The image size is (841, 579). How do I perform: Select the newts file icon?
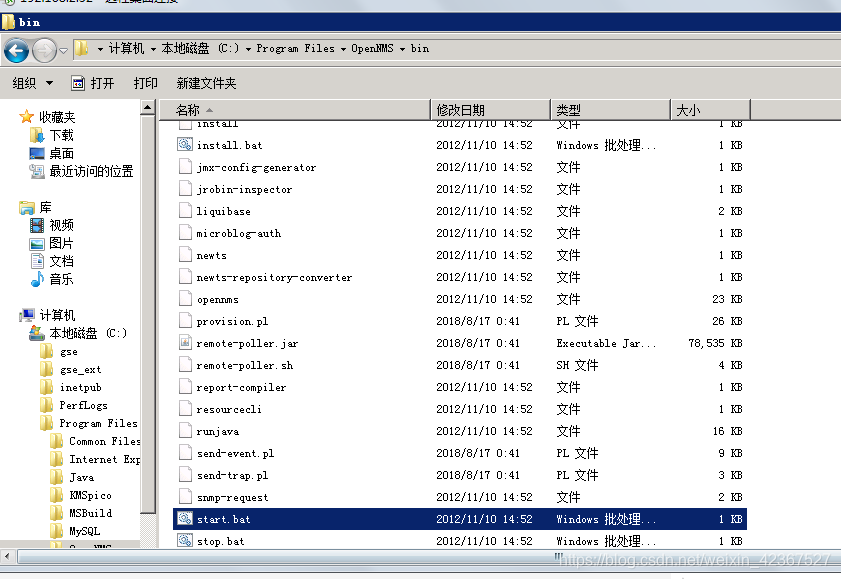coord(185,255)
